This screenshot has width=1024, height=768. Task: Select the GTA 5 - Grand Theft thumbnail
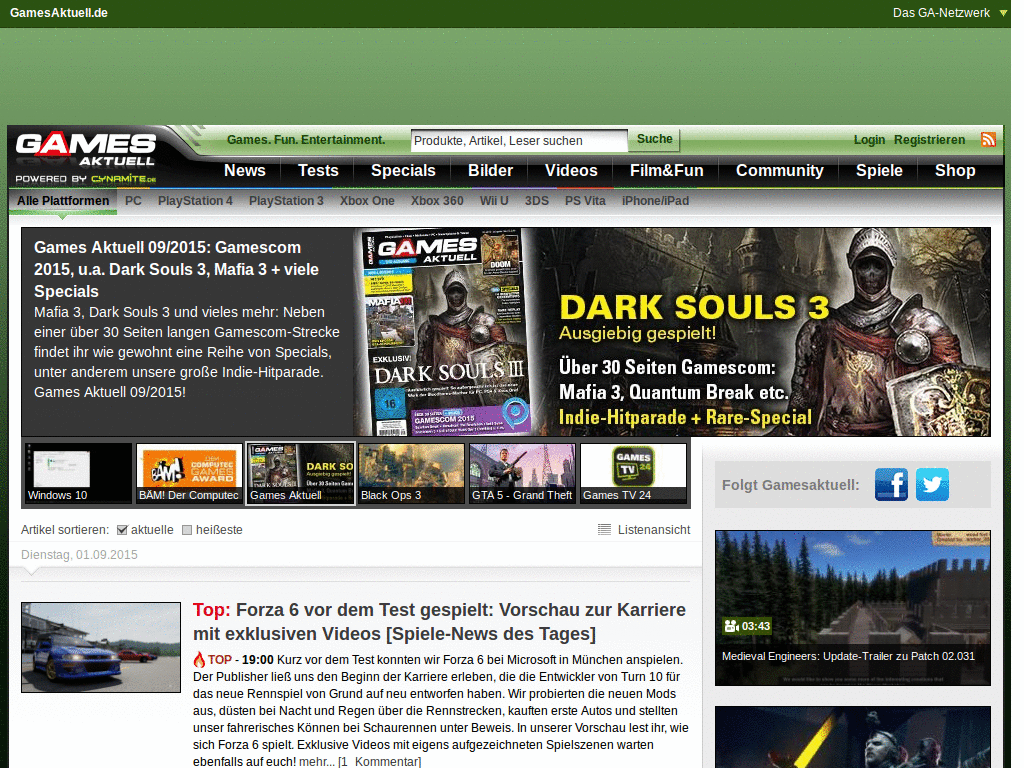(x=523, y=473)
